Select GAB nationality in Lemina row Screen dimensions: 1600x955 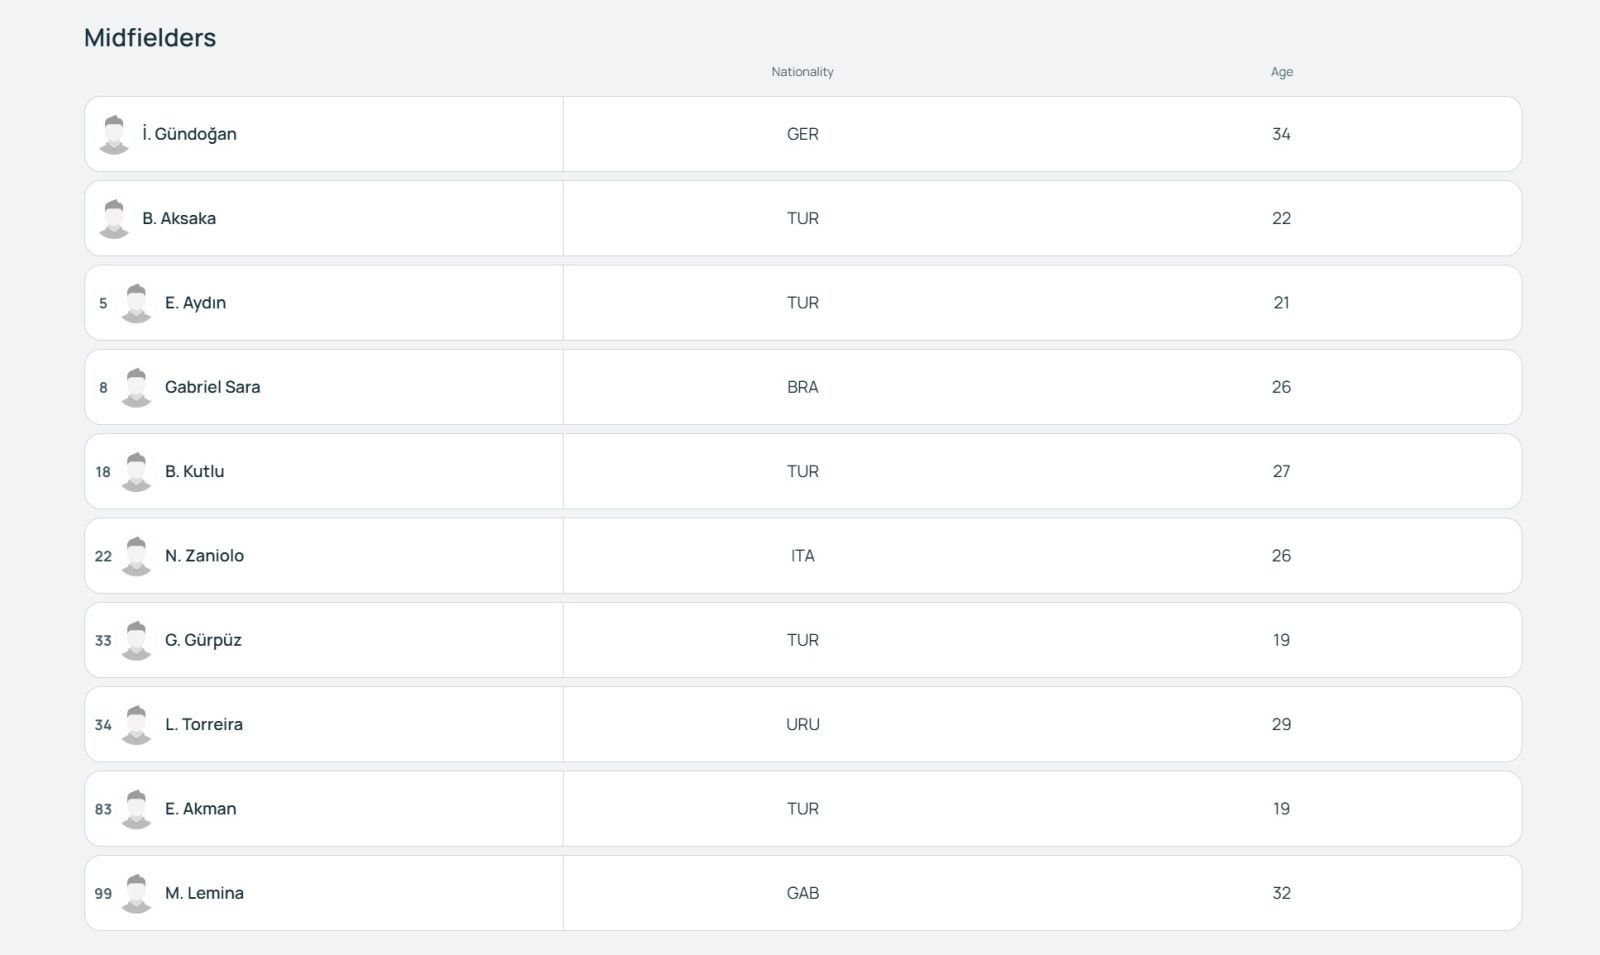(x=803, y=893)
